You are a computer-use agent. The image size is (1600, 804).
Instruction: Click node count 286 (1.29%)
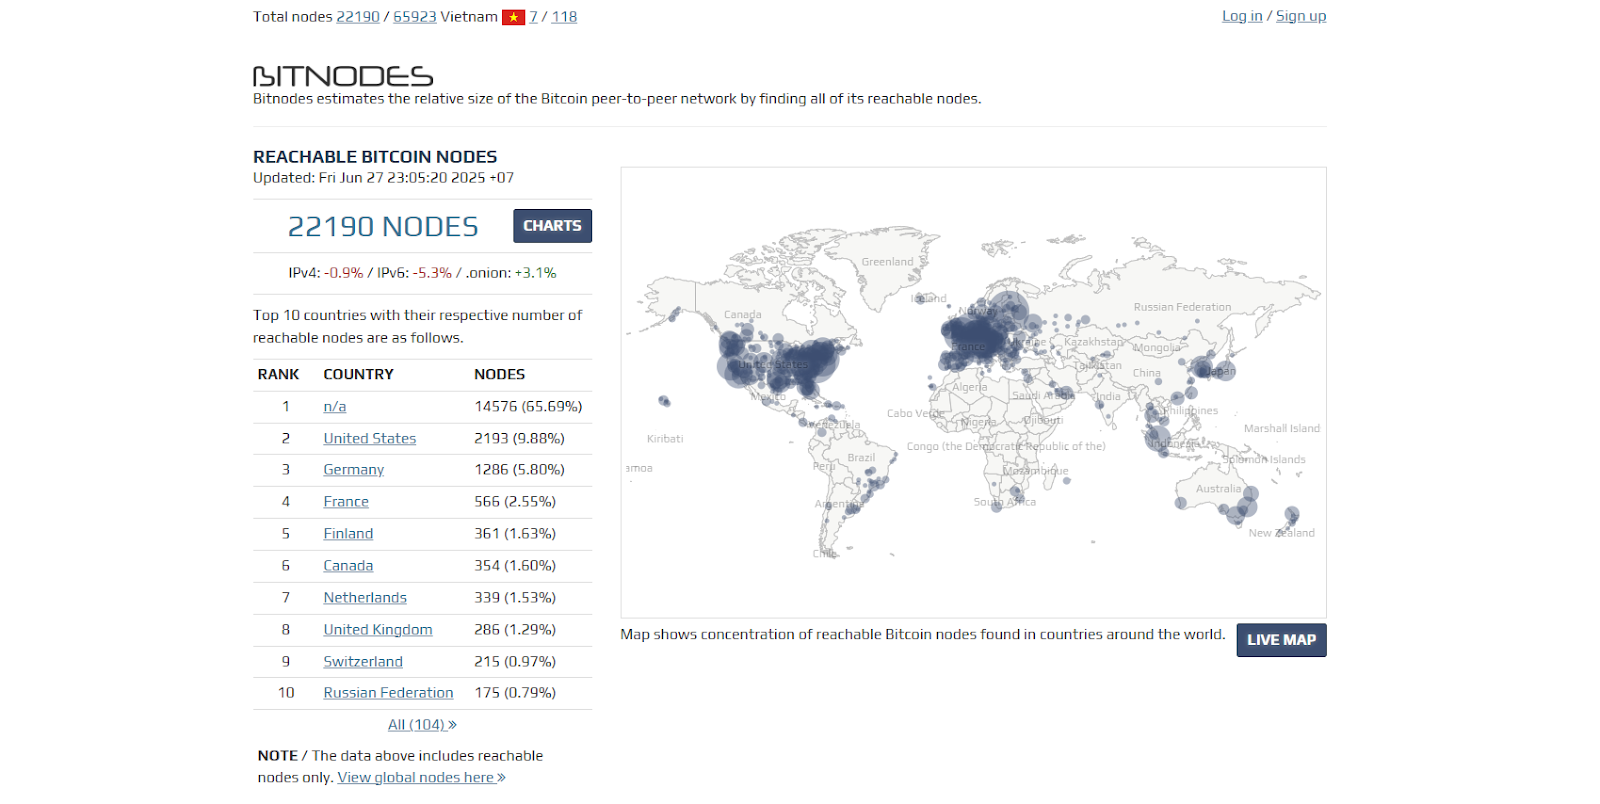coord(515,630)
